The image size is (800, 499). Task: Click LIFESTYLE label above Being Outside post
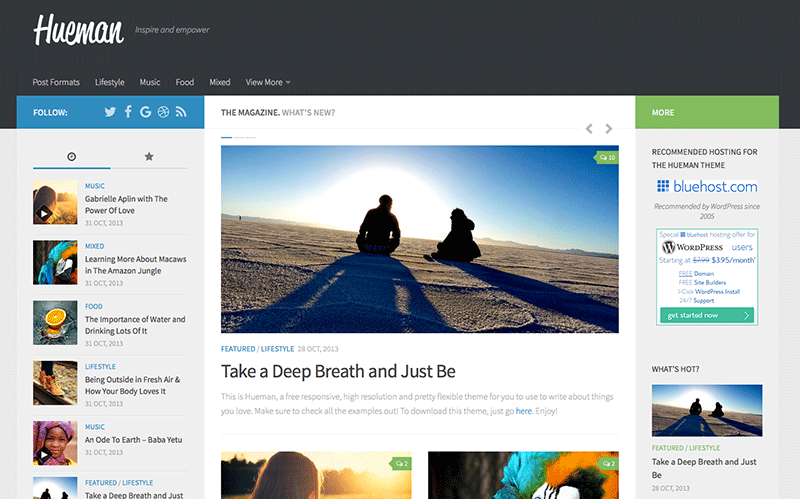[x=101, y=366]
